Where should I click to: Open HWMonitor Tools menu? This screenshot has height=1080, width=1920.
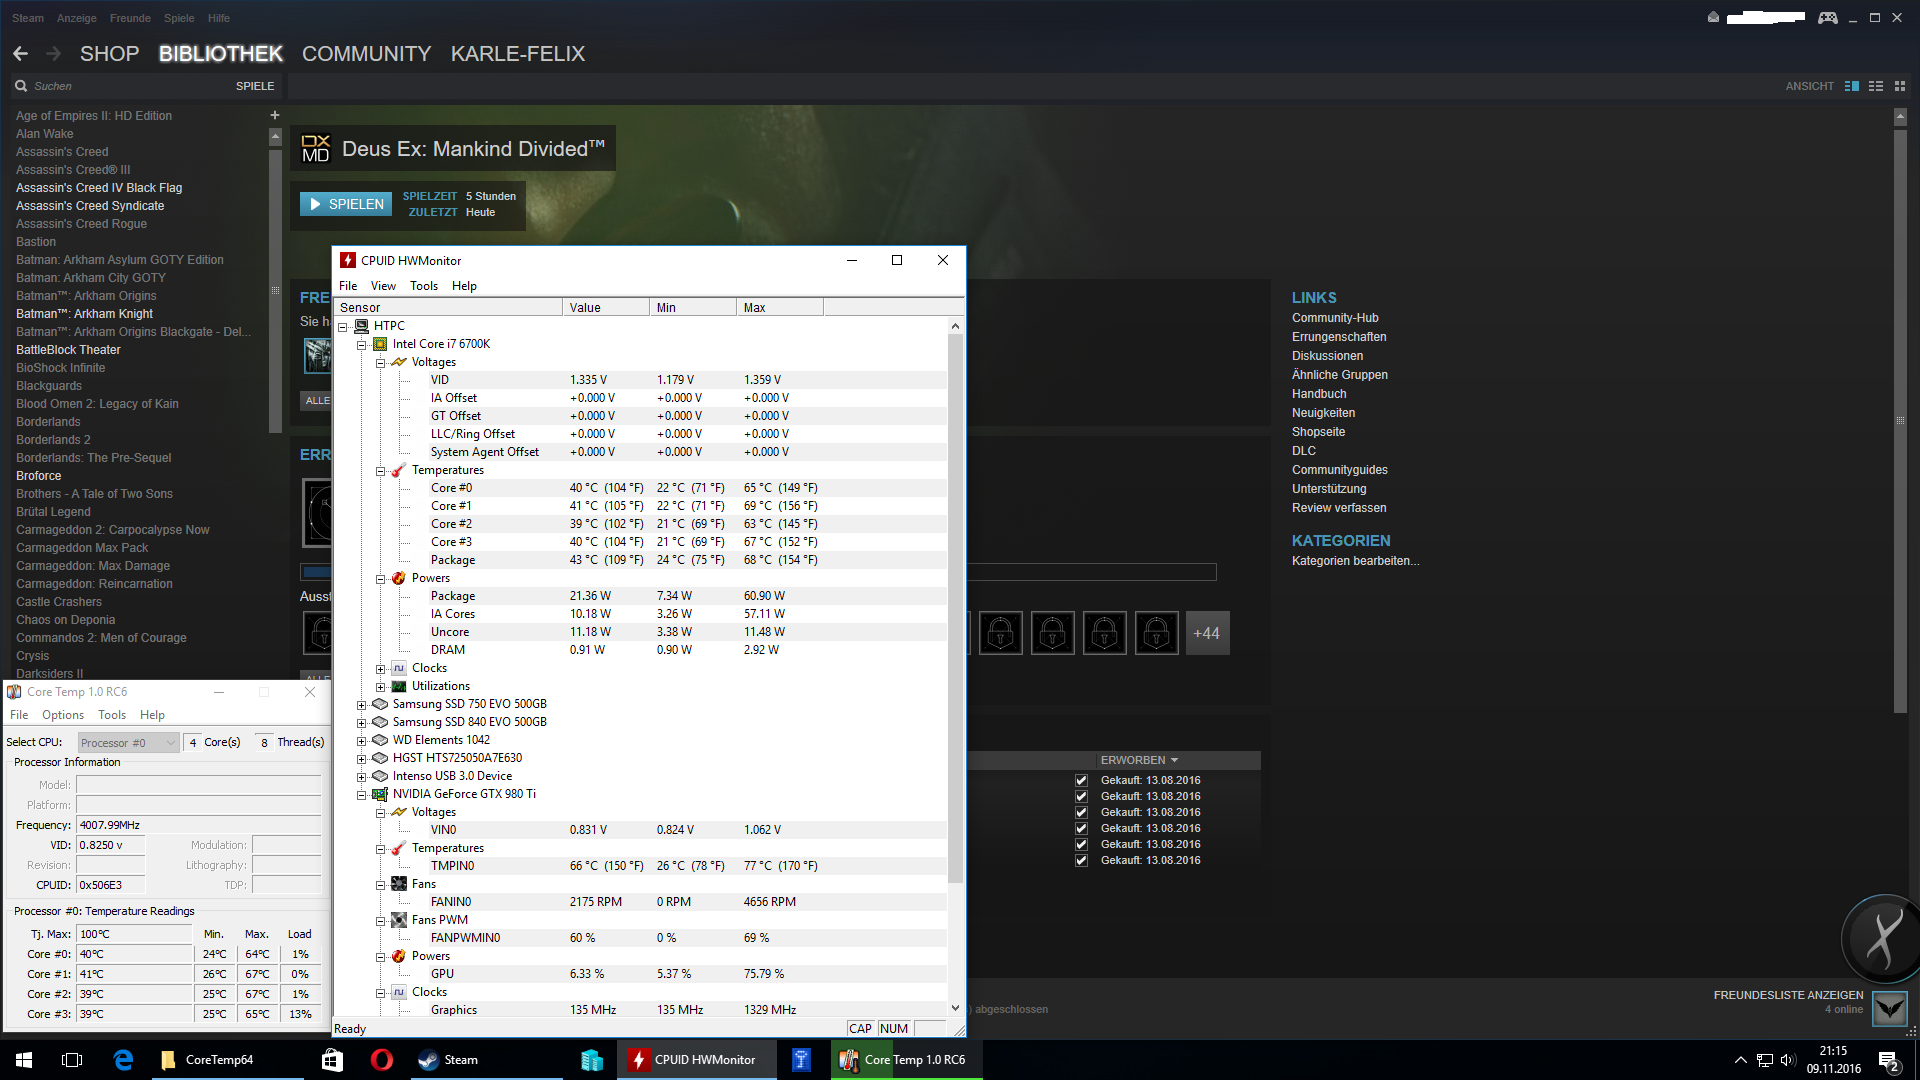pos(423,286)
